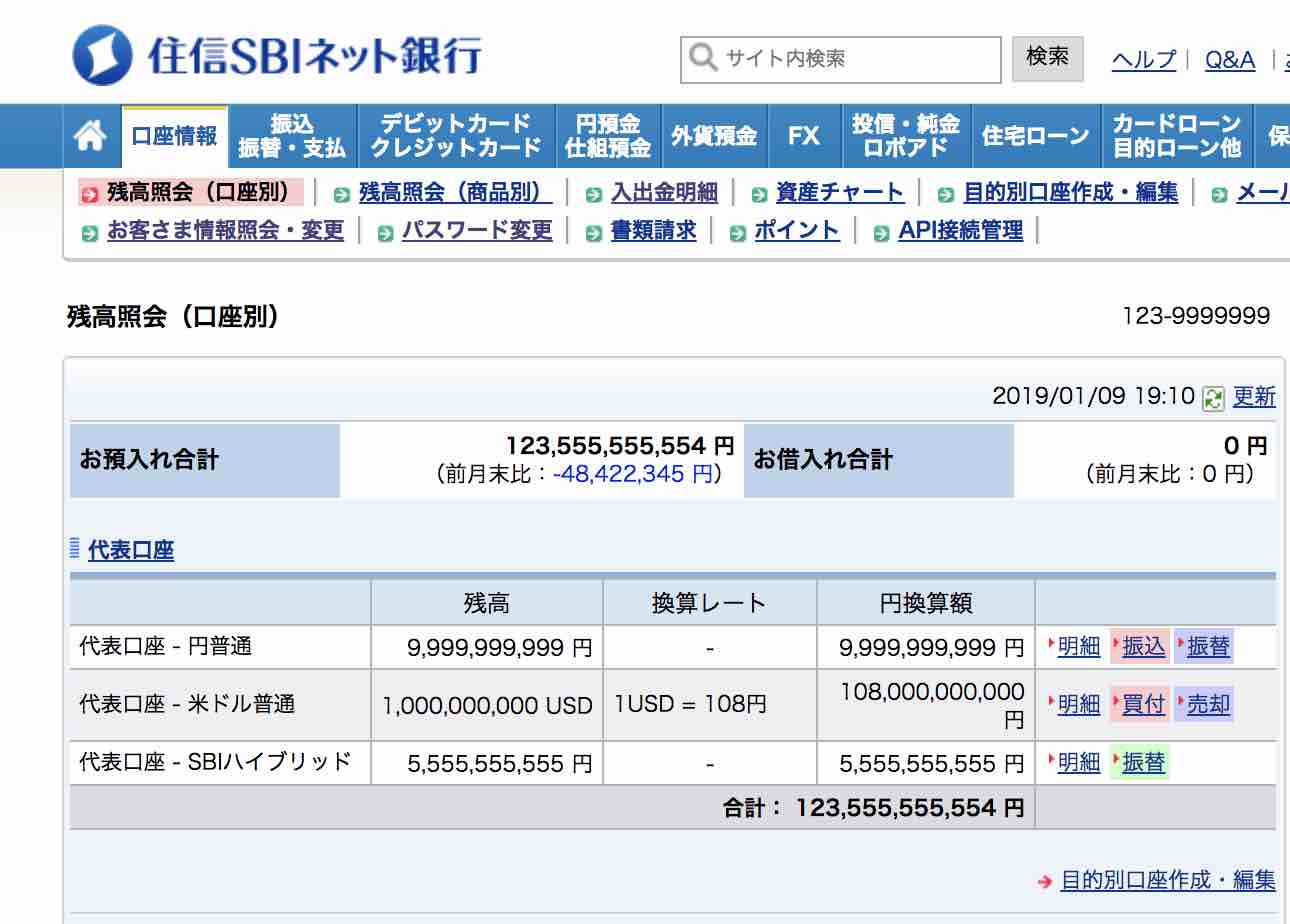Open the ヘルプ link

1144,60
